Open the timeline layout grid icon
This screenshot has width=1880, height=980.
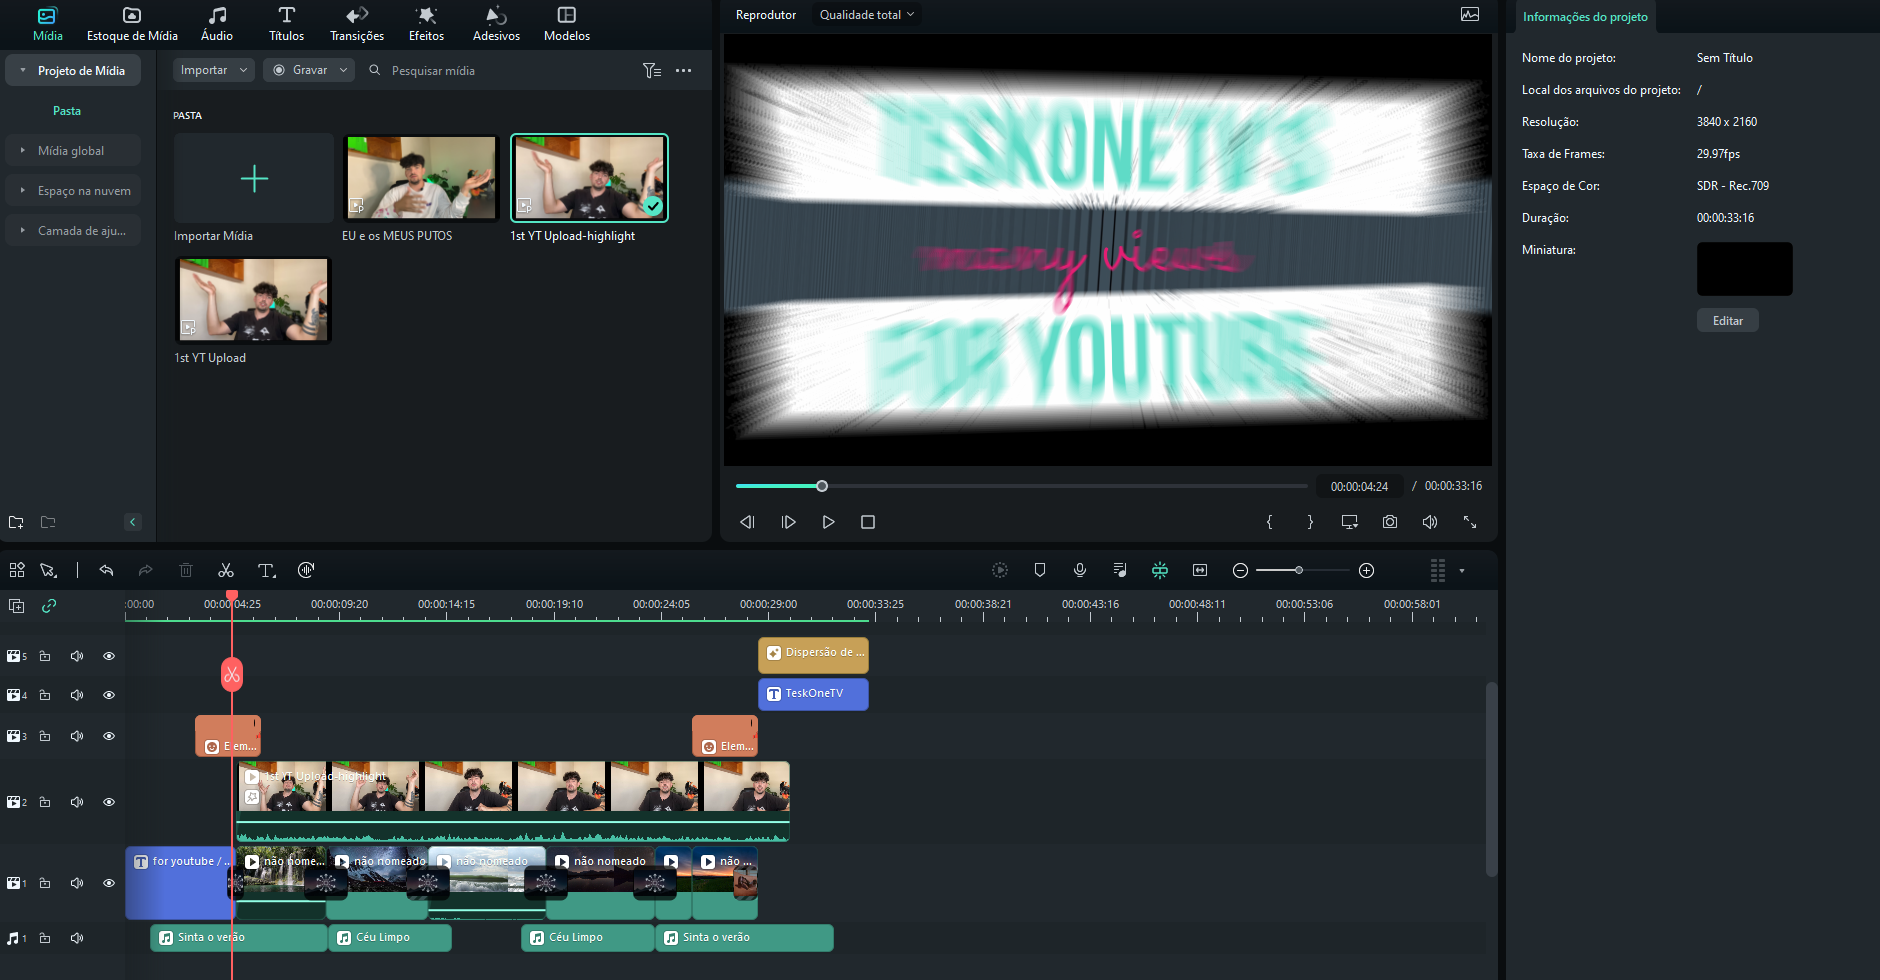(17, 570)
